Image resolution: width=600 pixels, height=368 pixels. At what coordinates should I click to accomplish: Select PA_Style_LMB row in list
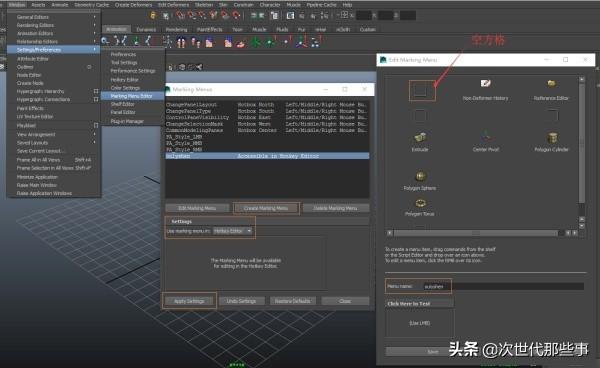click(x=267, y=137)
